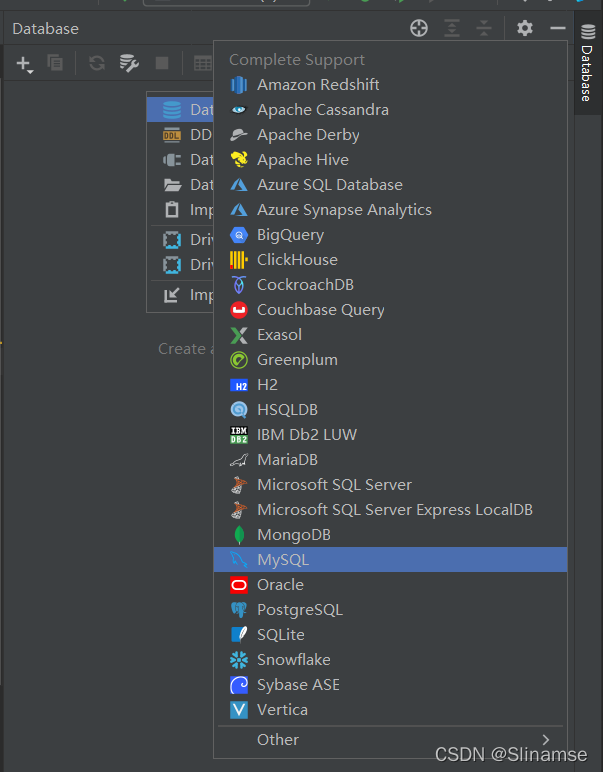
Task: Select SQLite
Action: coord(390,635)
